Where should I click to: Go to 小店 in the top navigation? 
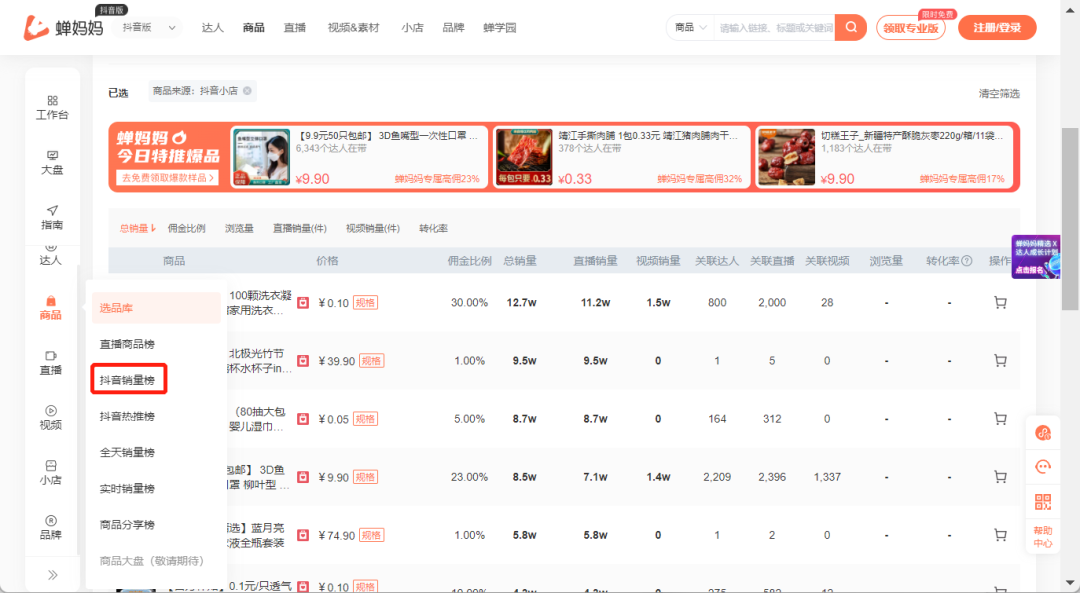coord(412,28)
